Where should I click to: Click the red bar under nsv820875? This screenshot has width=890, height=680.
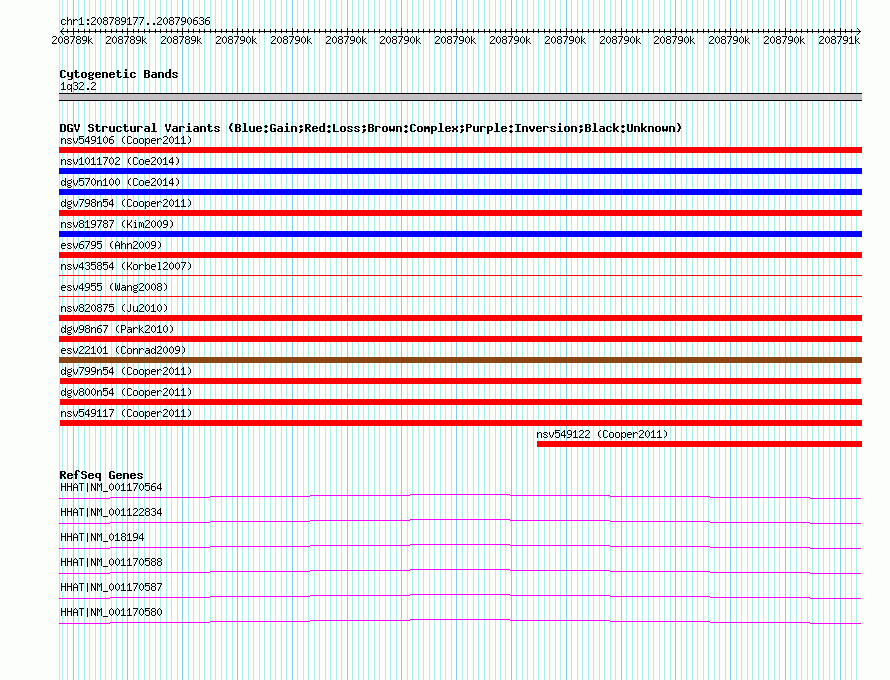[x=460, y=318]
